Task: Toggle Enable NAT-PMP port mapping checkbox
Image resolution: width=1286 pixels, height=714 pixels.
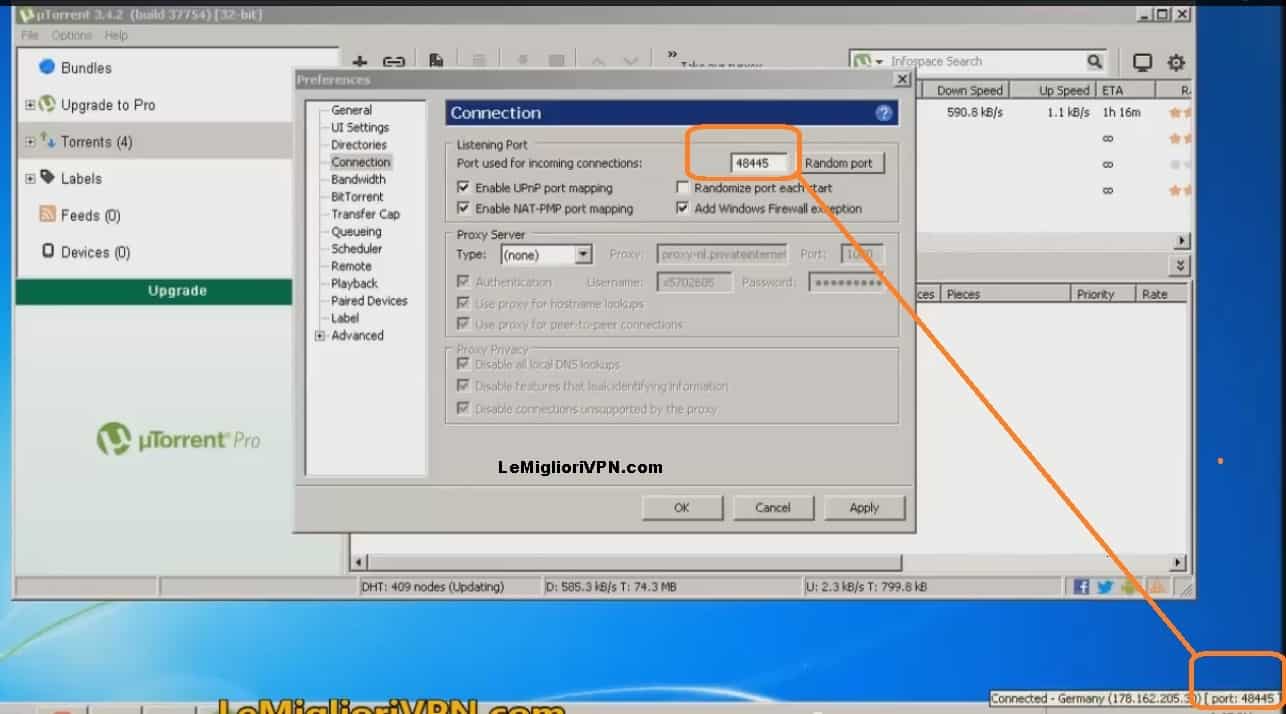Action: [x=463, y=208]
